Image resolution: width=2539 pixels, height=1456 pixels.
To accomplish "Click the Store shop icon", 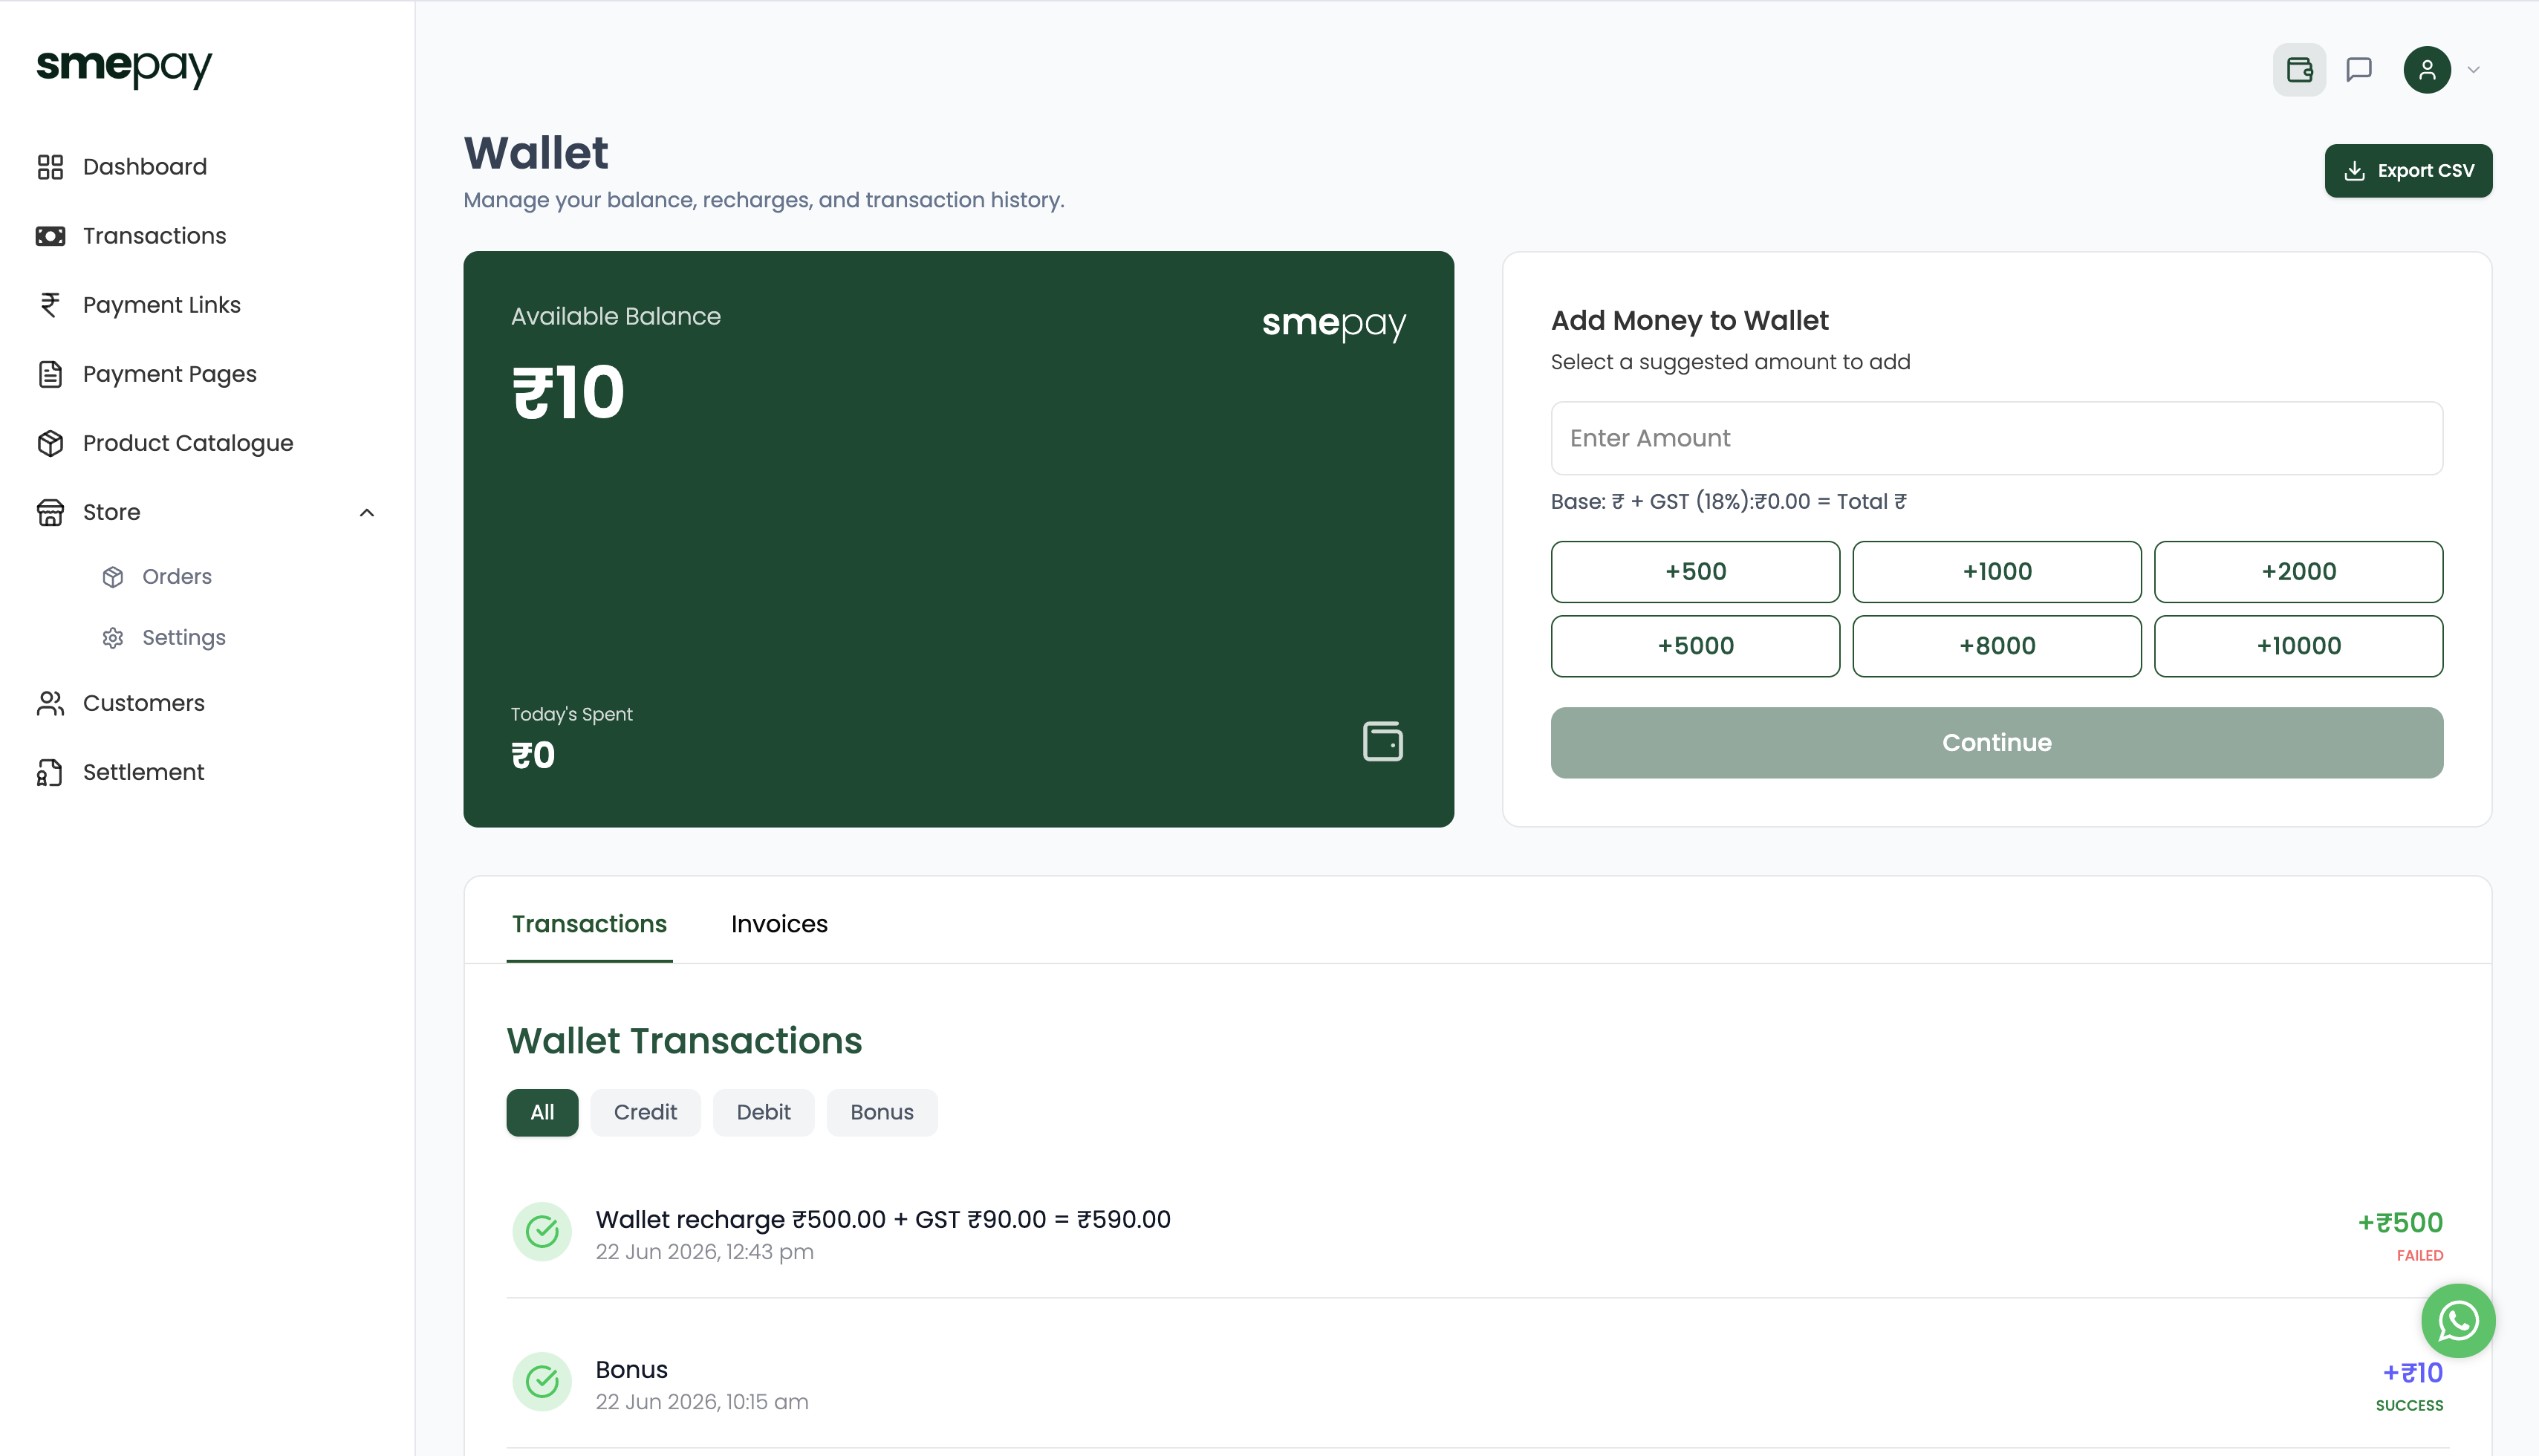I will click(50, 512).
